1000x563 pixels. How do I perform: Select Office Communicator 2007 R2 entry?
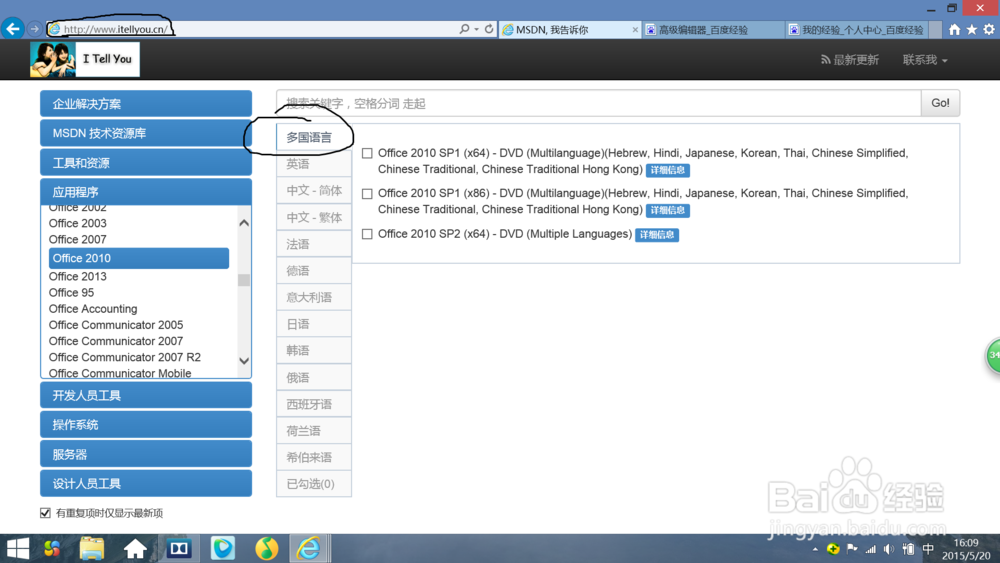[x=125, y=358]
